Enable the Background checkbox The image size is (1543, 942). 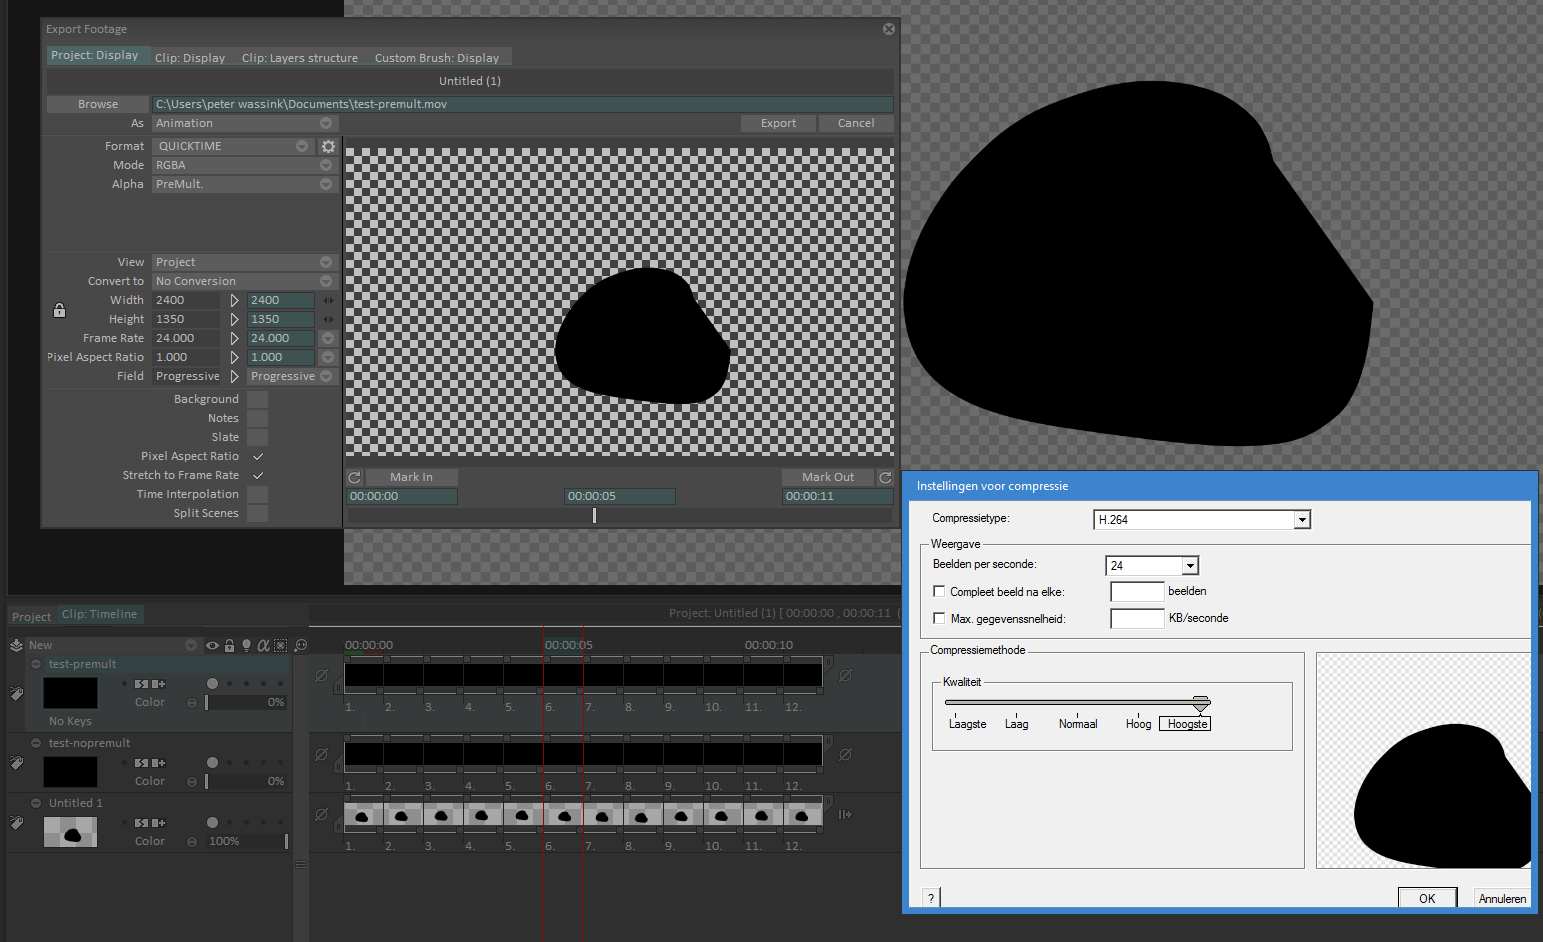[257, 399]
